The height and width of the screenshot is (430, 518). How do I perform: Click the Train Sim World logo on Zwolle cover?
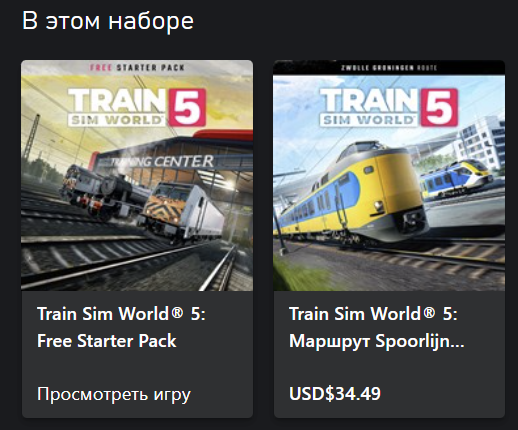[368, 107]
